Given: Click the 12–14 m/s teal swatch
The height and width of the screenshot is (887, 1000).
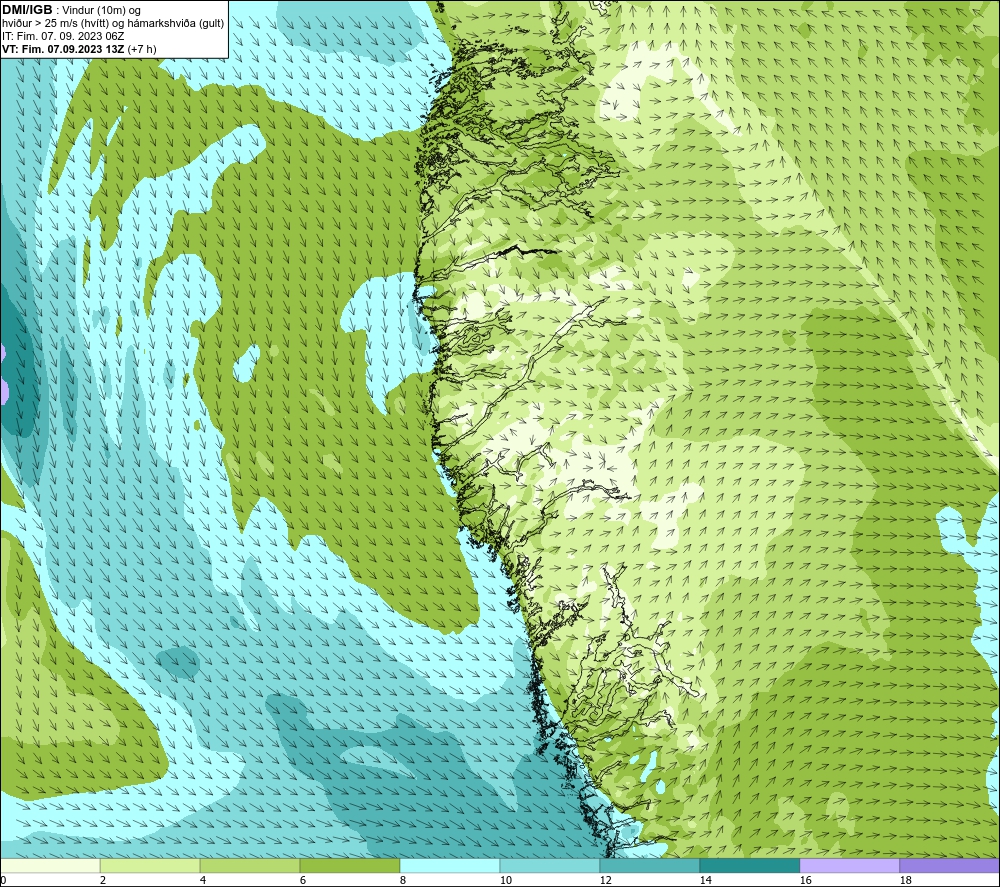Looking at the screenshot, I should click(x=649, y=865).
